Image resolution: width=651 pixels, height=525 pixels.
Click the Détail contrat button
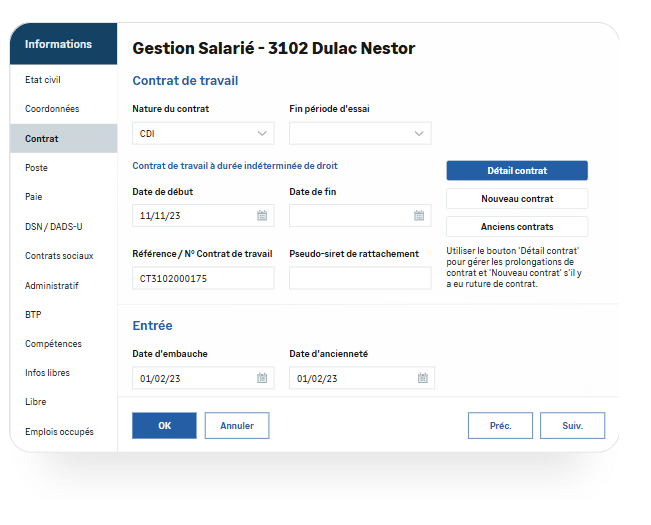[517, 171]
